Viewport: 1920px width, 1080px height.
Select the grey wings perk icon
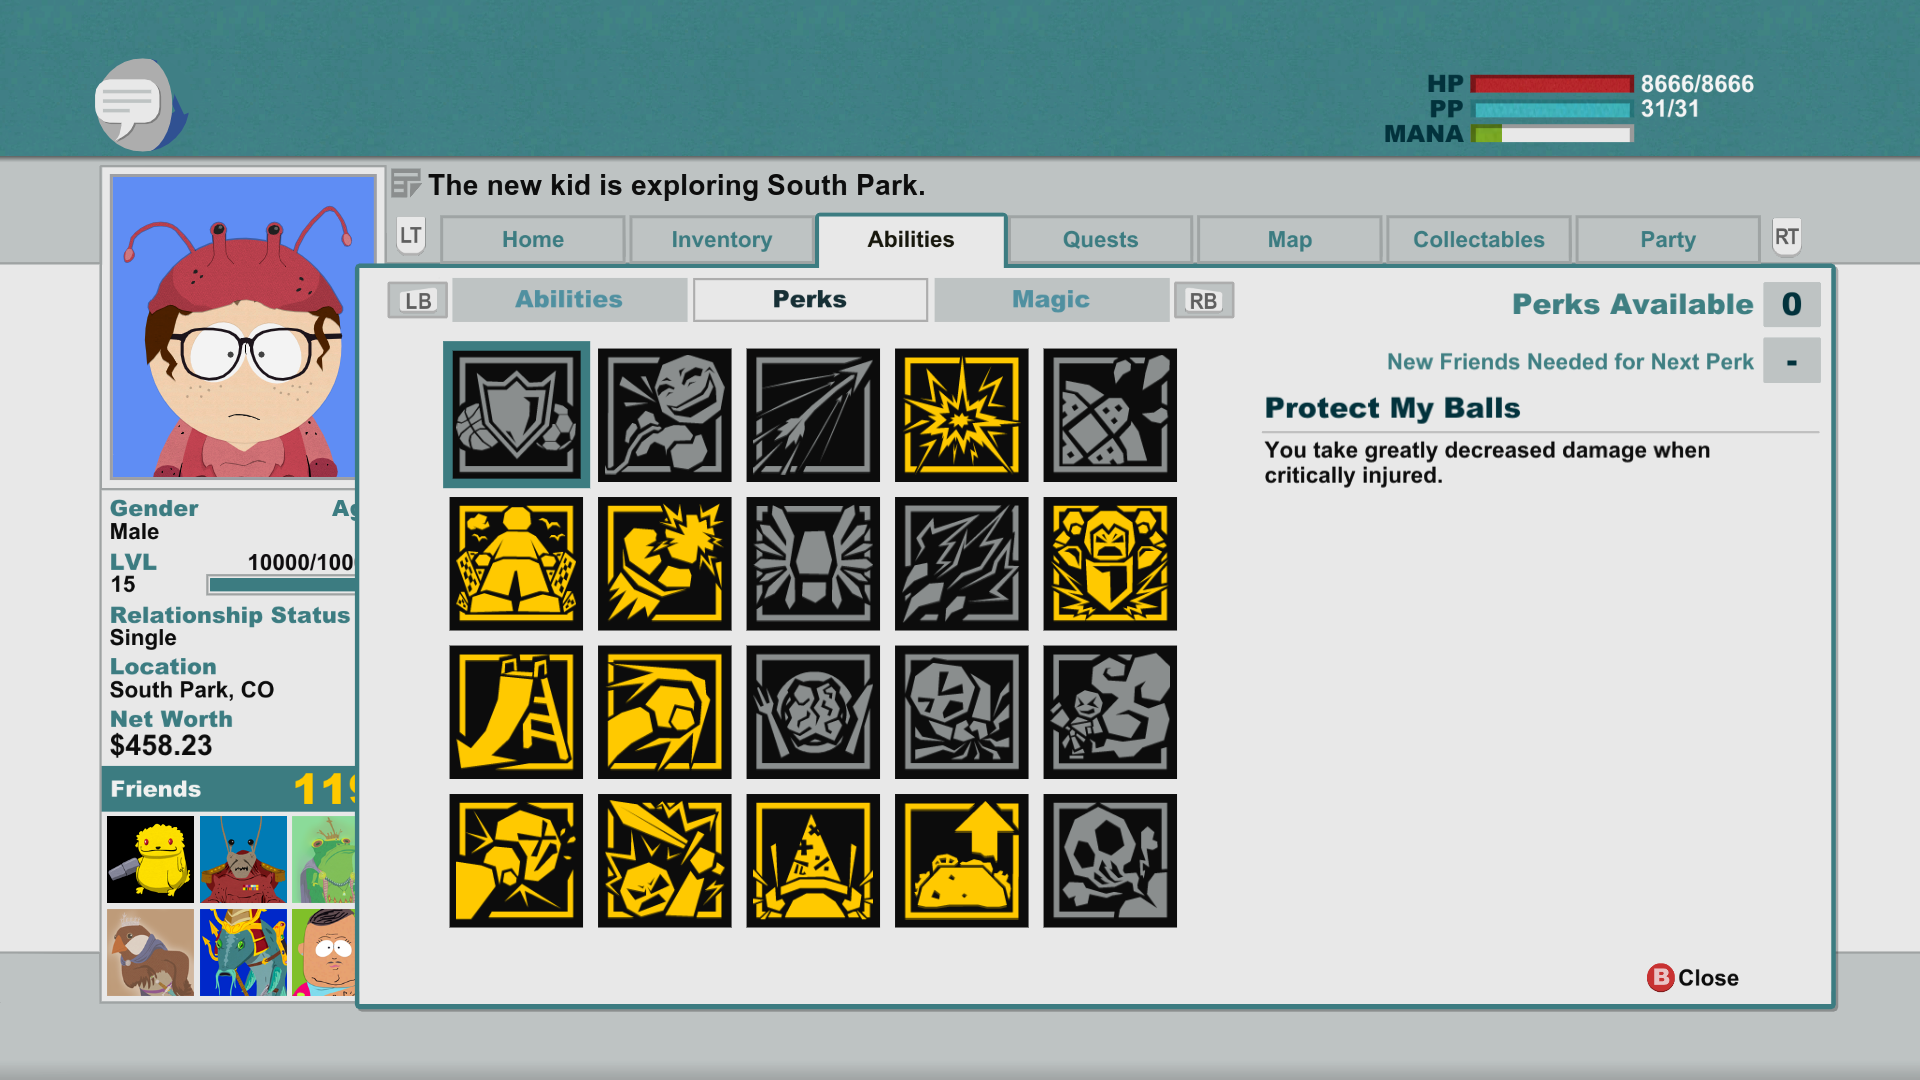813,564
